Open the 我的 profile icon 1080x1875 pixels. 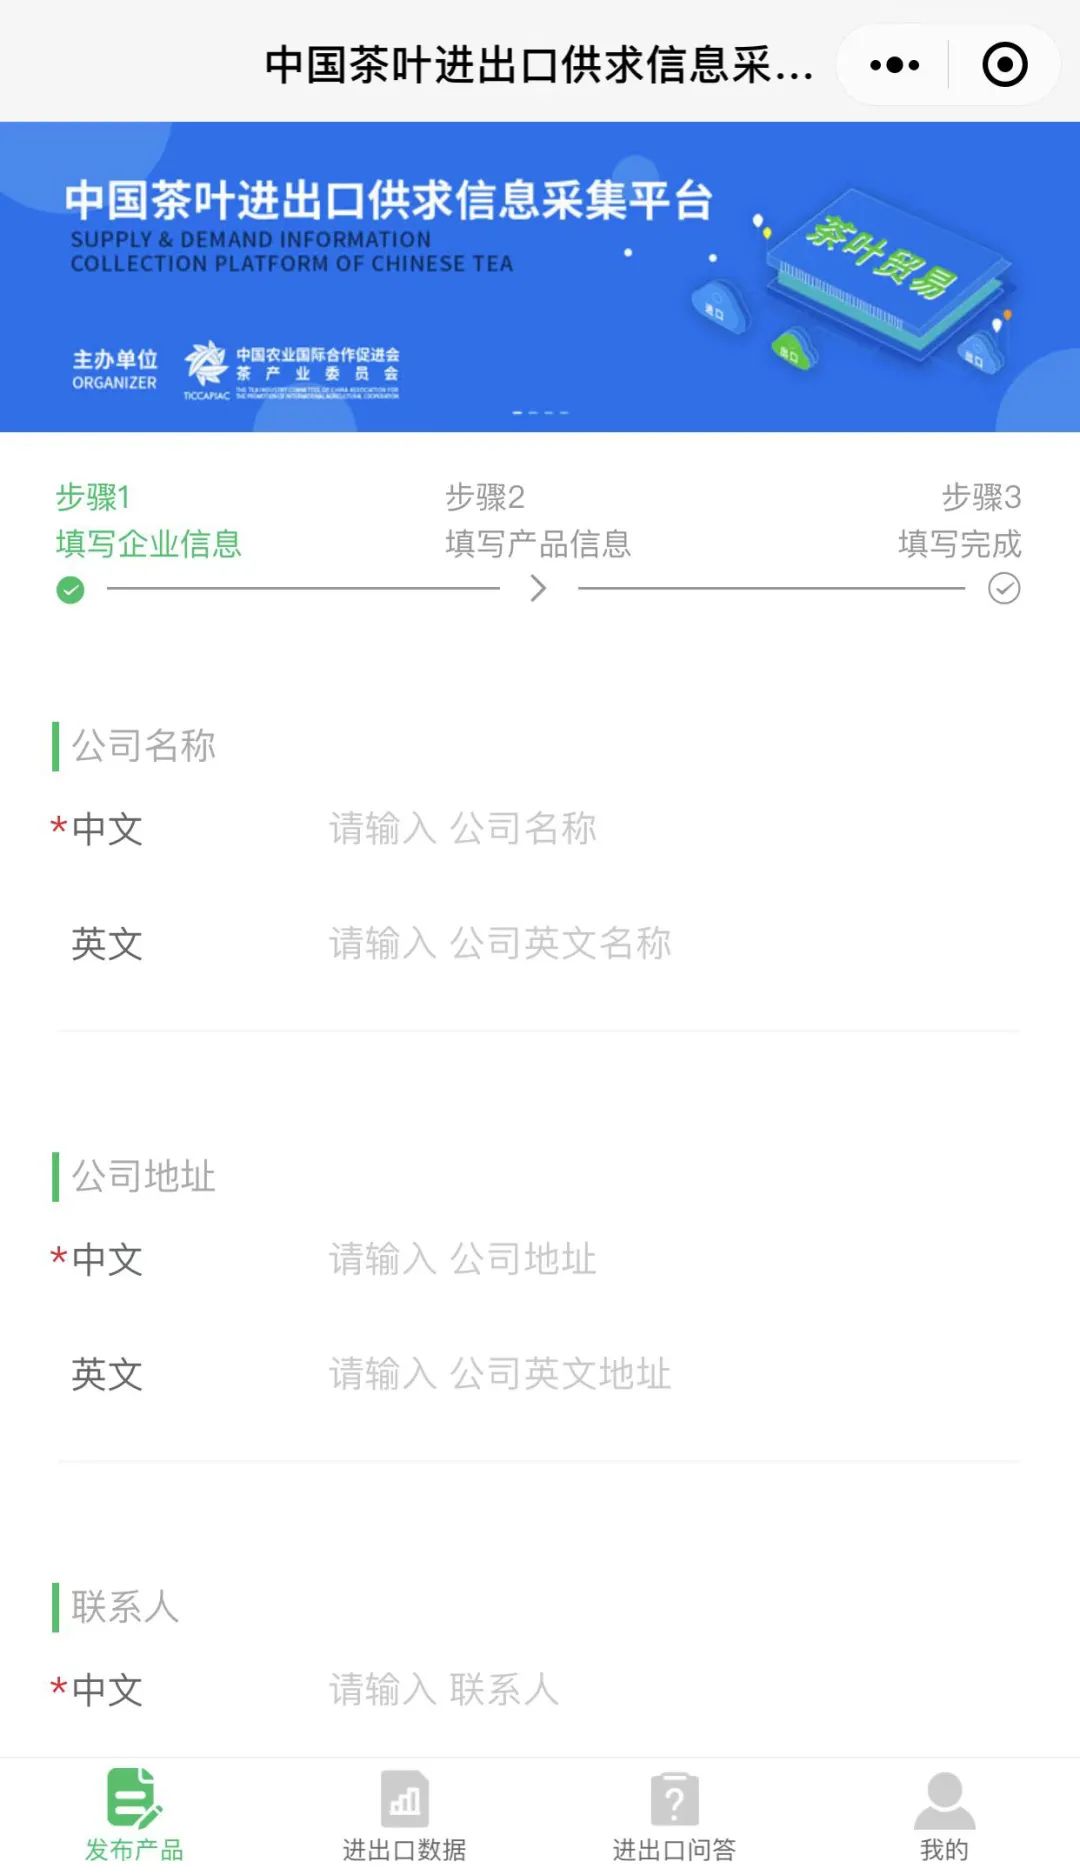tap(944, 1798)
